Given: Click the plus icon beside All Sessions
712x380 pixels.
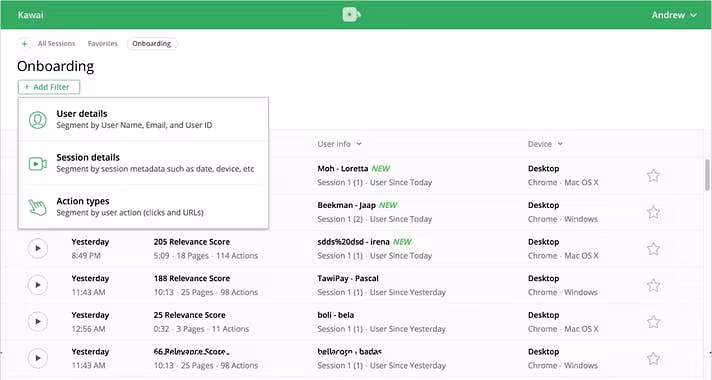Looking at the screenshot, I should coord(25,44).
